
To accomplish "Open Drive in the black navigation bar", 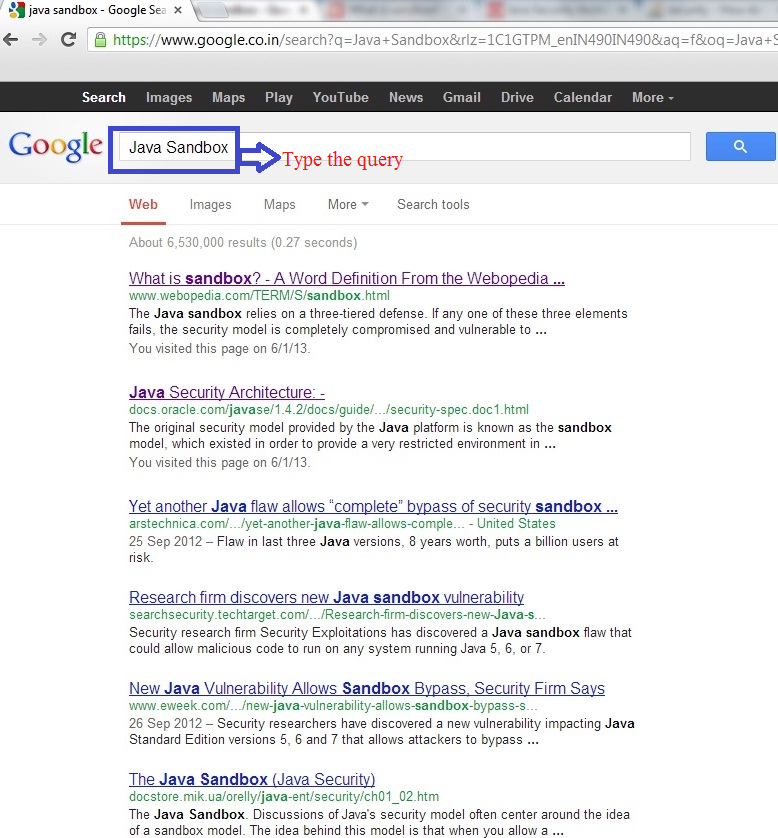I will click(x=517, y=97).
